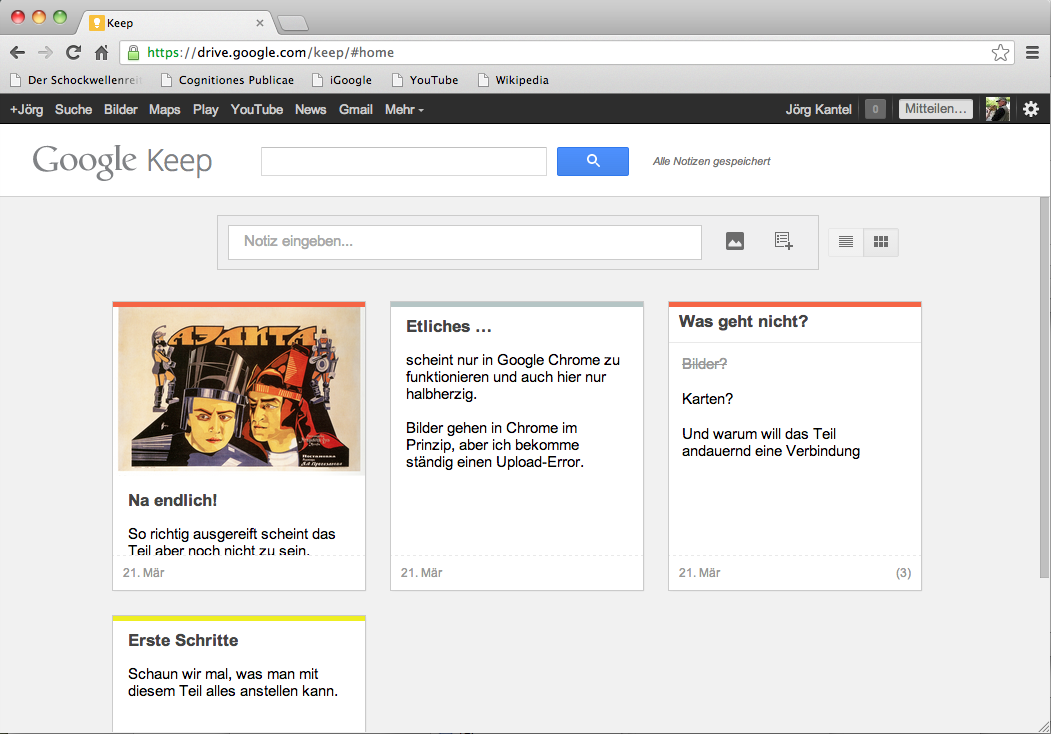Go to the browser home page icon
This screenshot has width=1051, height=734.
point(101,52)
